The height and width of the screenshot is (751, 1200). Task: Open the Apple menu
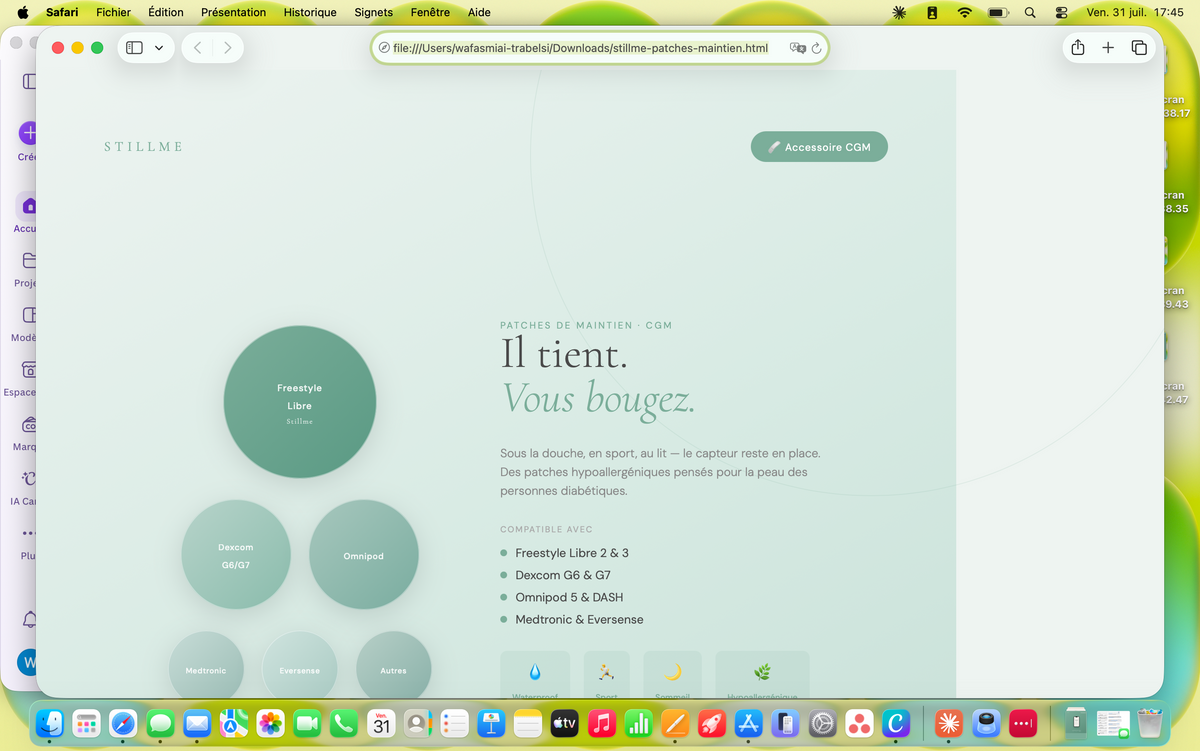point(23,13)
